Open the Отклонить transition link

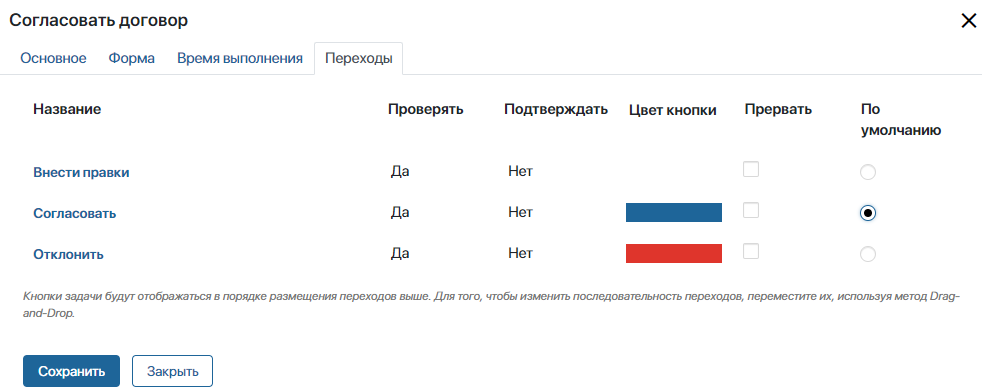[x=68, y=254]
